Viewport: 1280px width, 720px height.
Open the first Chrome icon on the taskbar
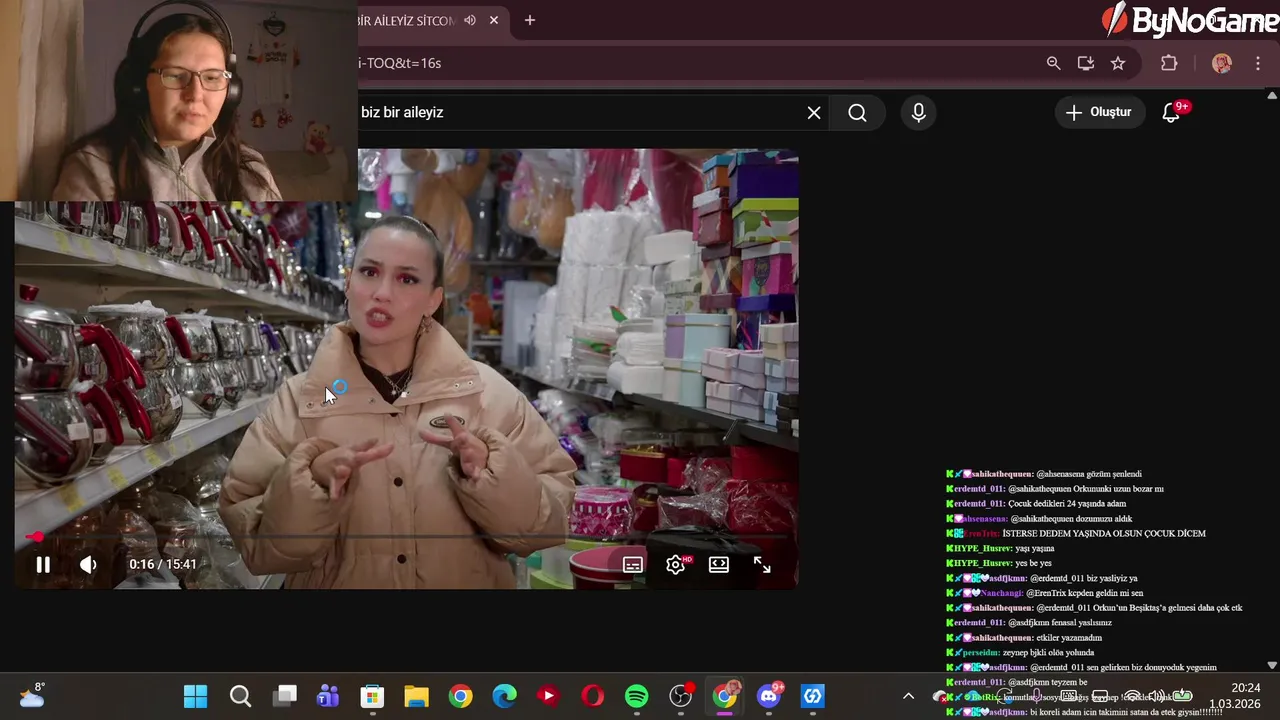460,696
